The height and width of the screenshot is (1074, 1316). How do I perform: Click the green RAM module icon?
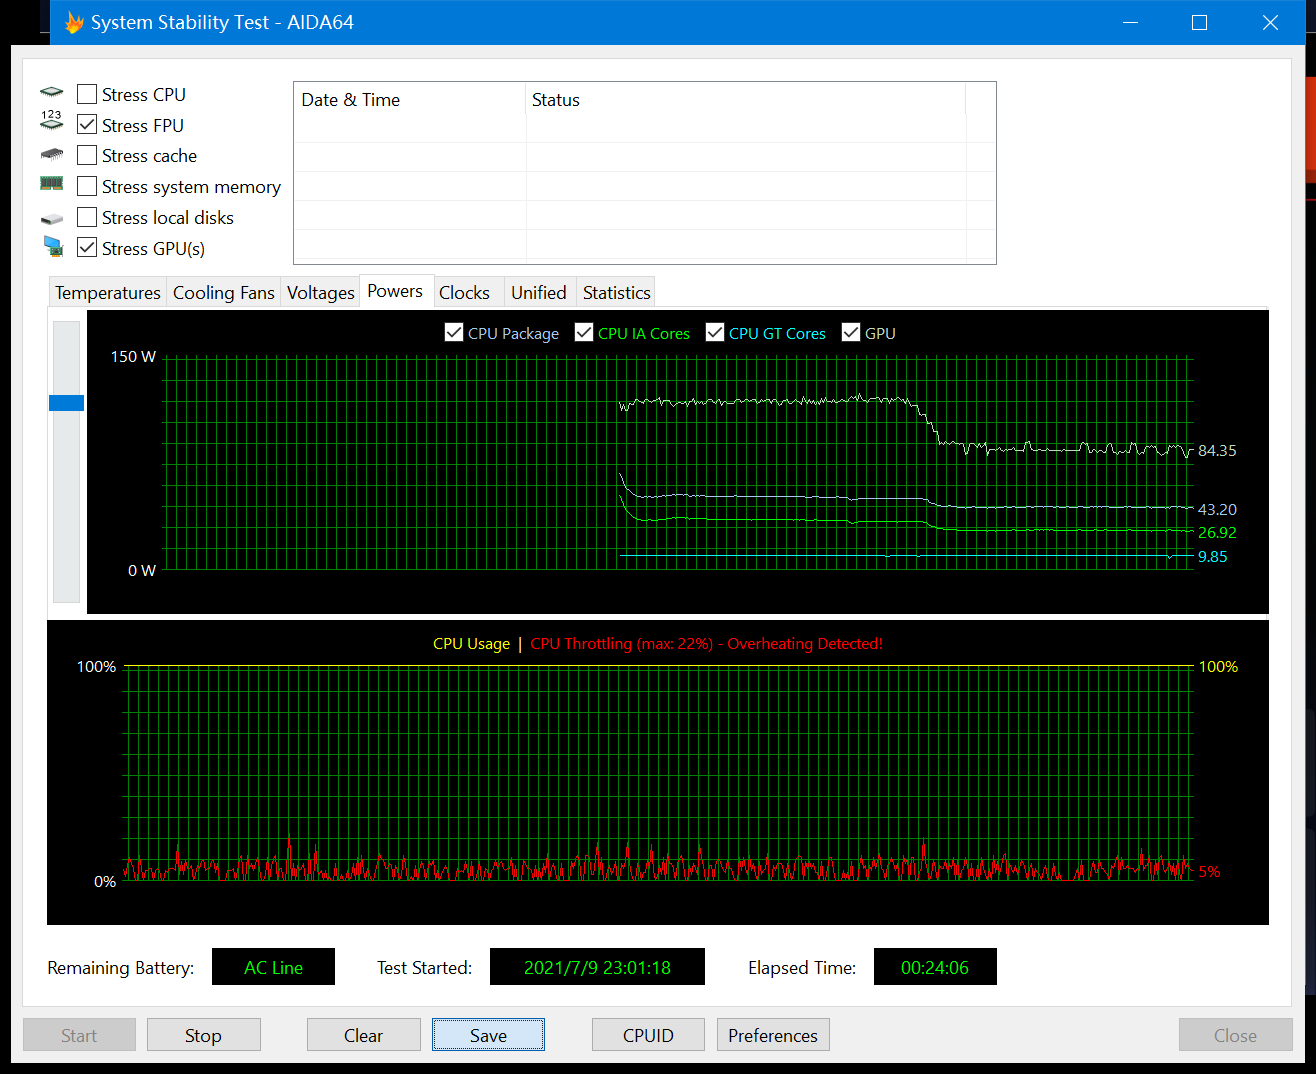tap(52, 183)
